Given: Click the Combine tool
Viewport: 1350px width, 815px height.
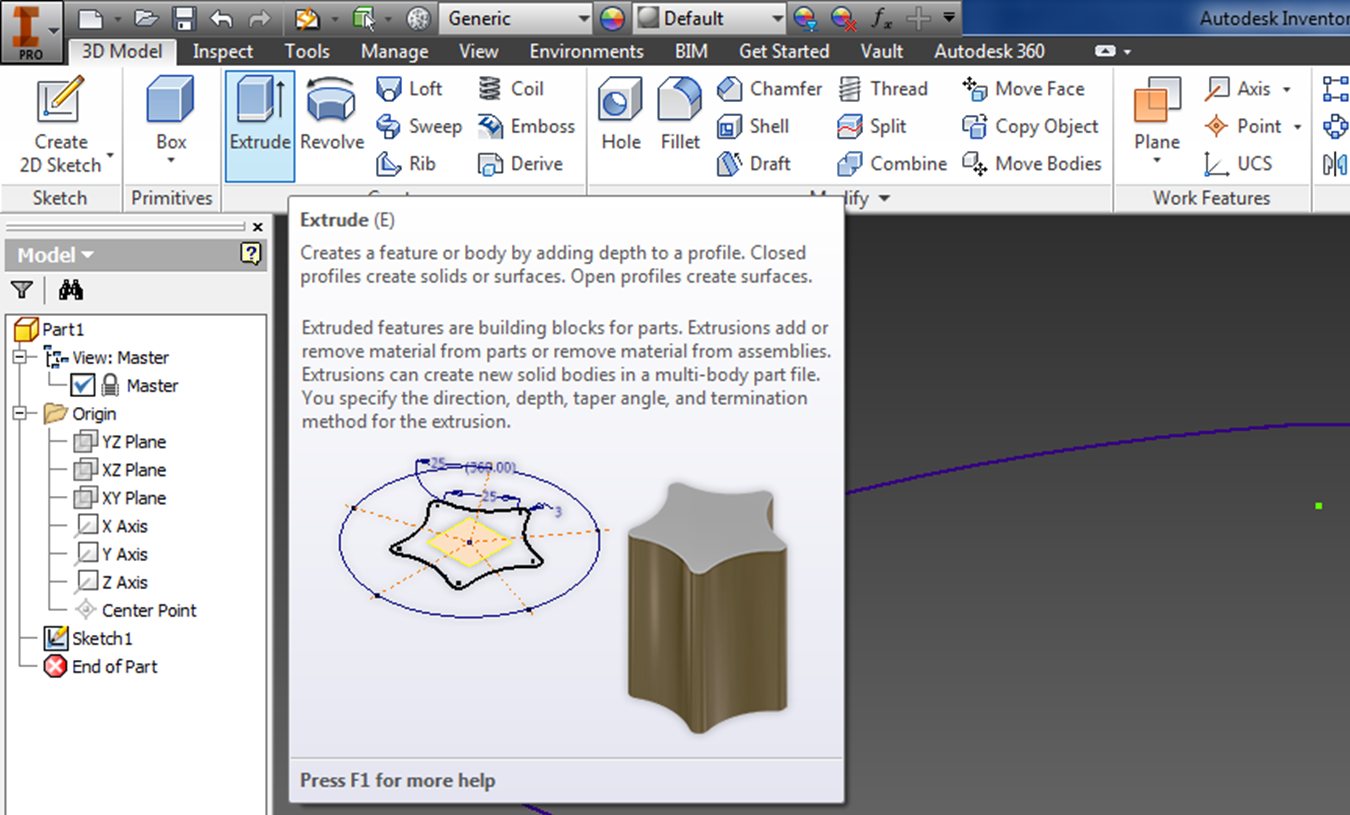Looking at the screenshot, I should (x=892, y=164).
